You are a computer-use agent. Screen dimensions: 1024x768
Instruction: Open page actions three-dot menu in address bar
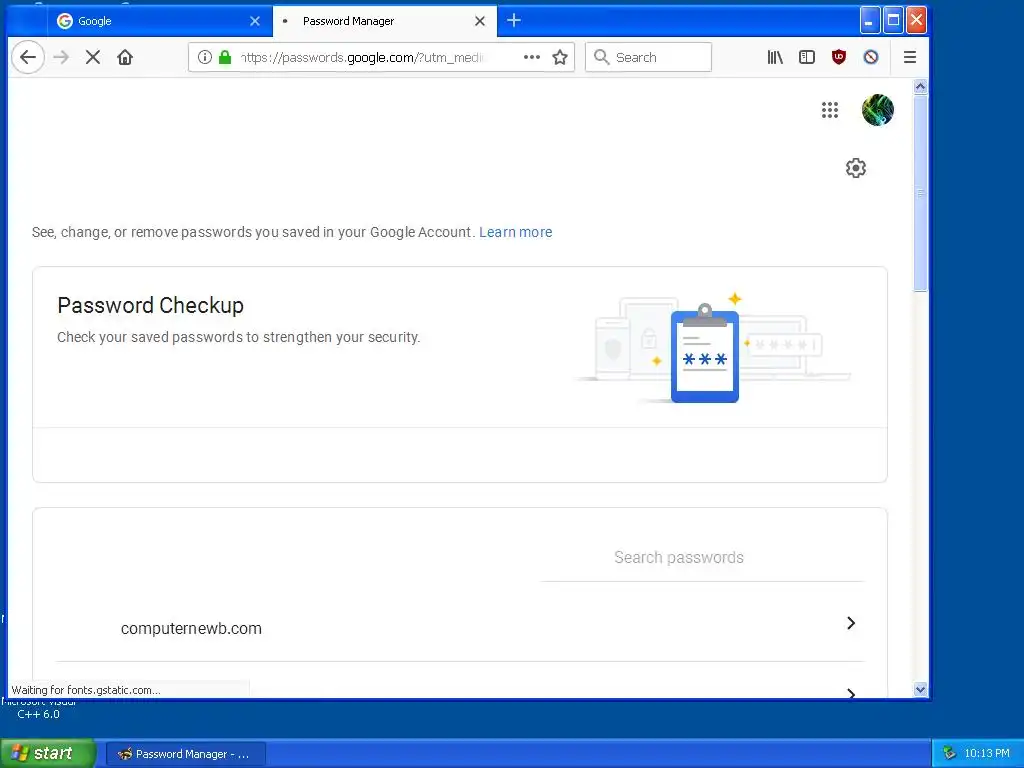[532, 57]
